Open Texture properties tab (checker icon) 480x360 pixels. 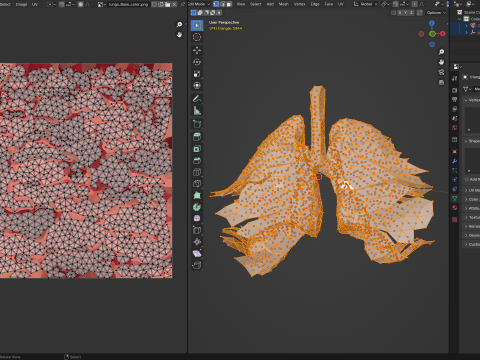pos(455,220)
